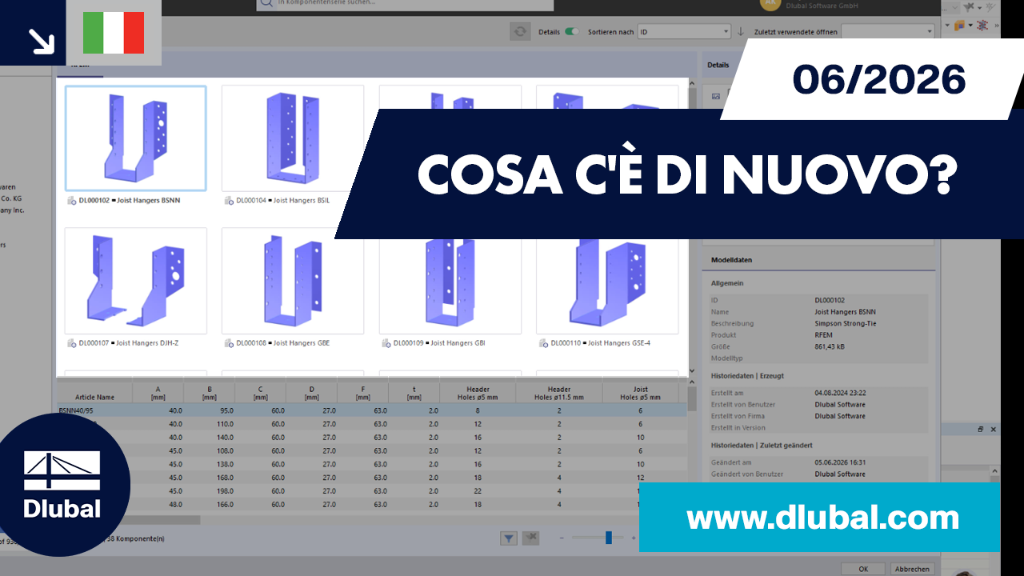Click the B [mm] column header

[x=209, y=392]
